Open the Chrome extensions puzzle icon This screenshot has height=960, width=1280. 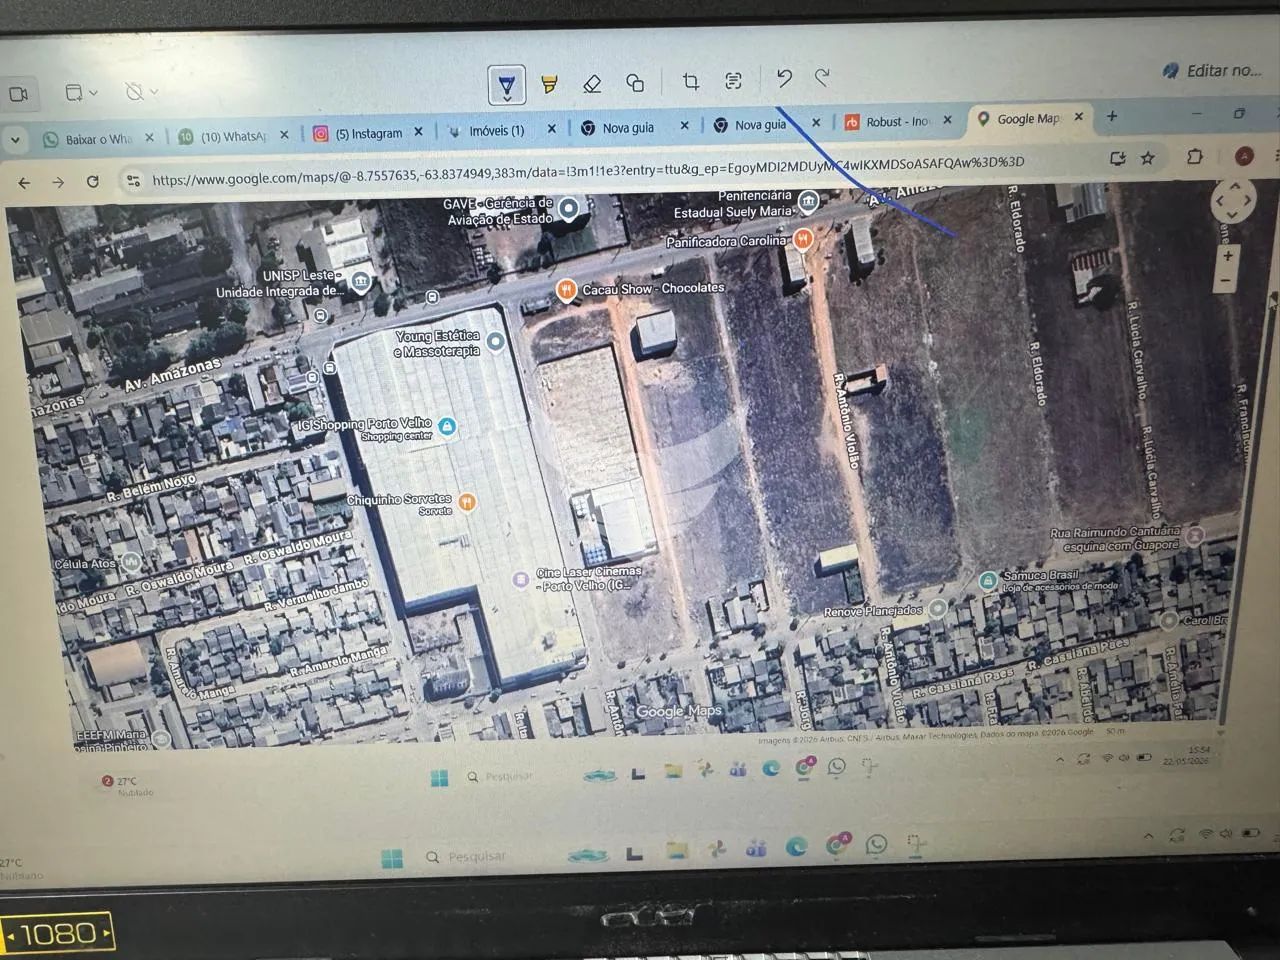pyautogui.click(x=1195, y=156)
